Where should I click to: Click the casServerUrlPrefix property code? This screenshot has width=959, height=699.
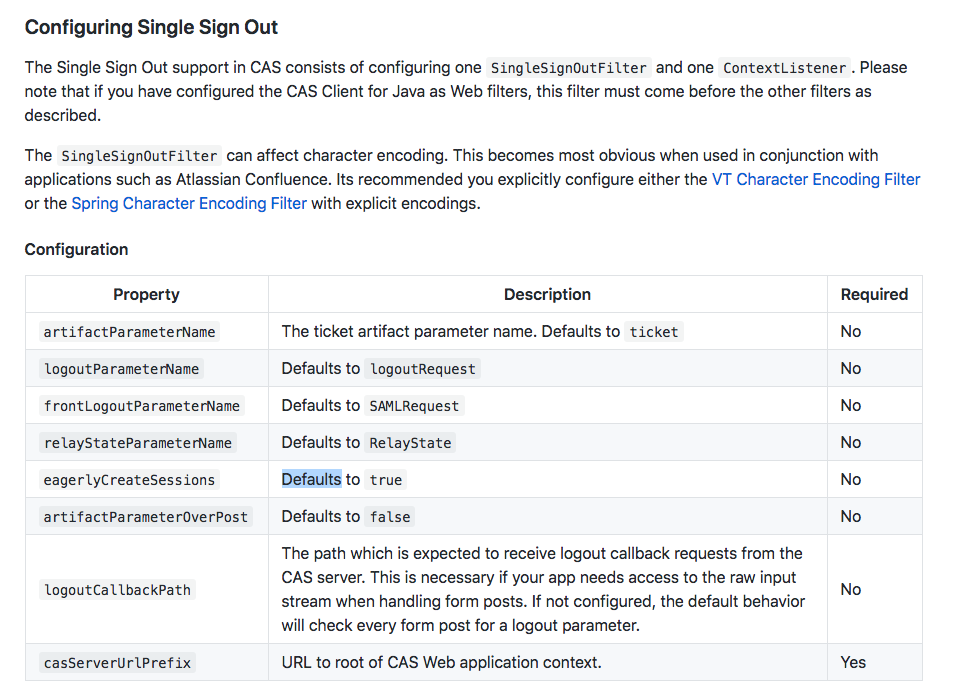click(117, 663)
